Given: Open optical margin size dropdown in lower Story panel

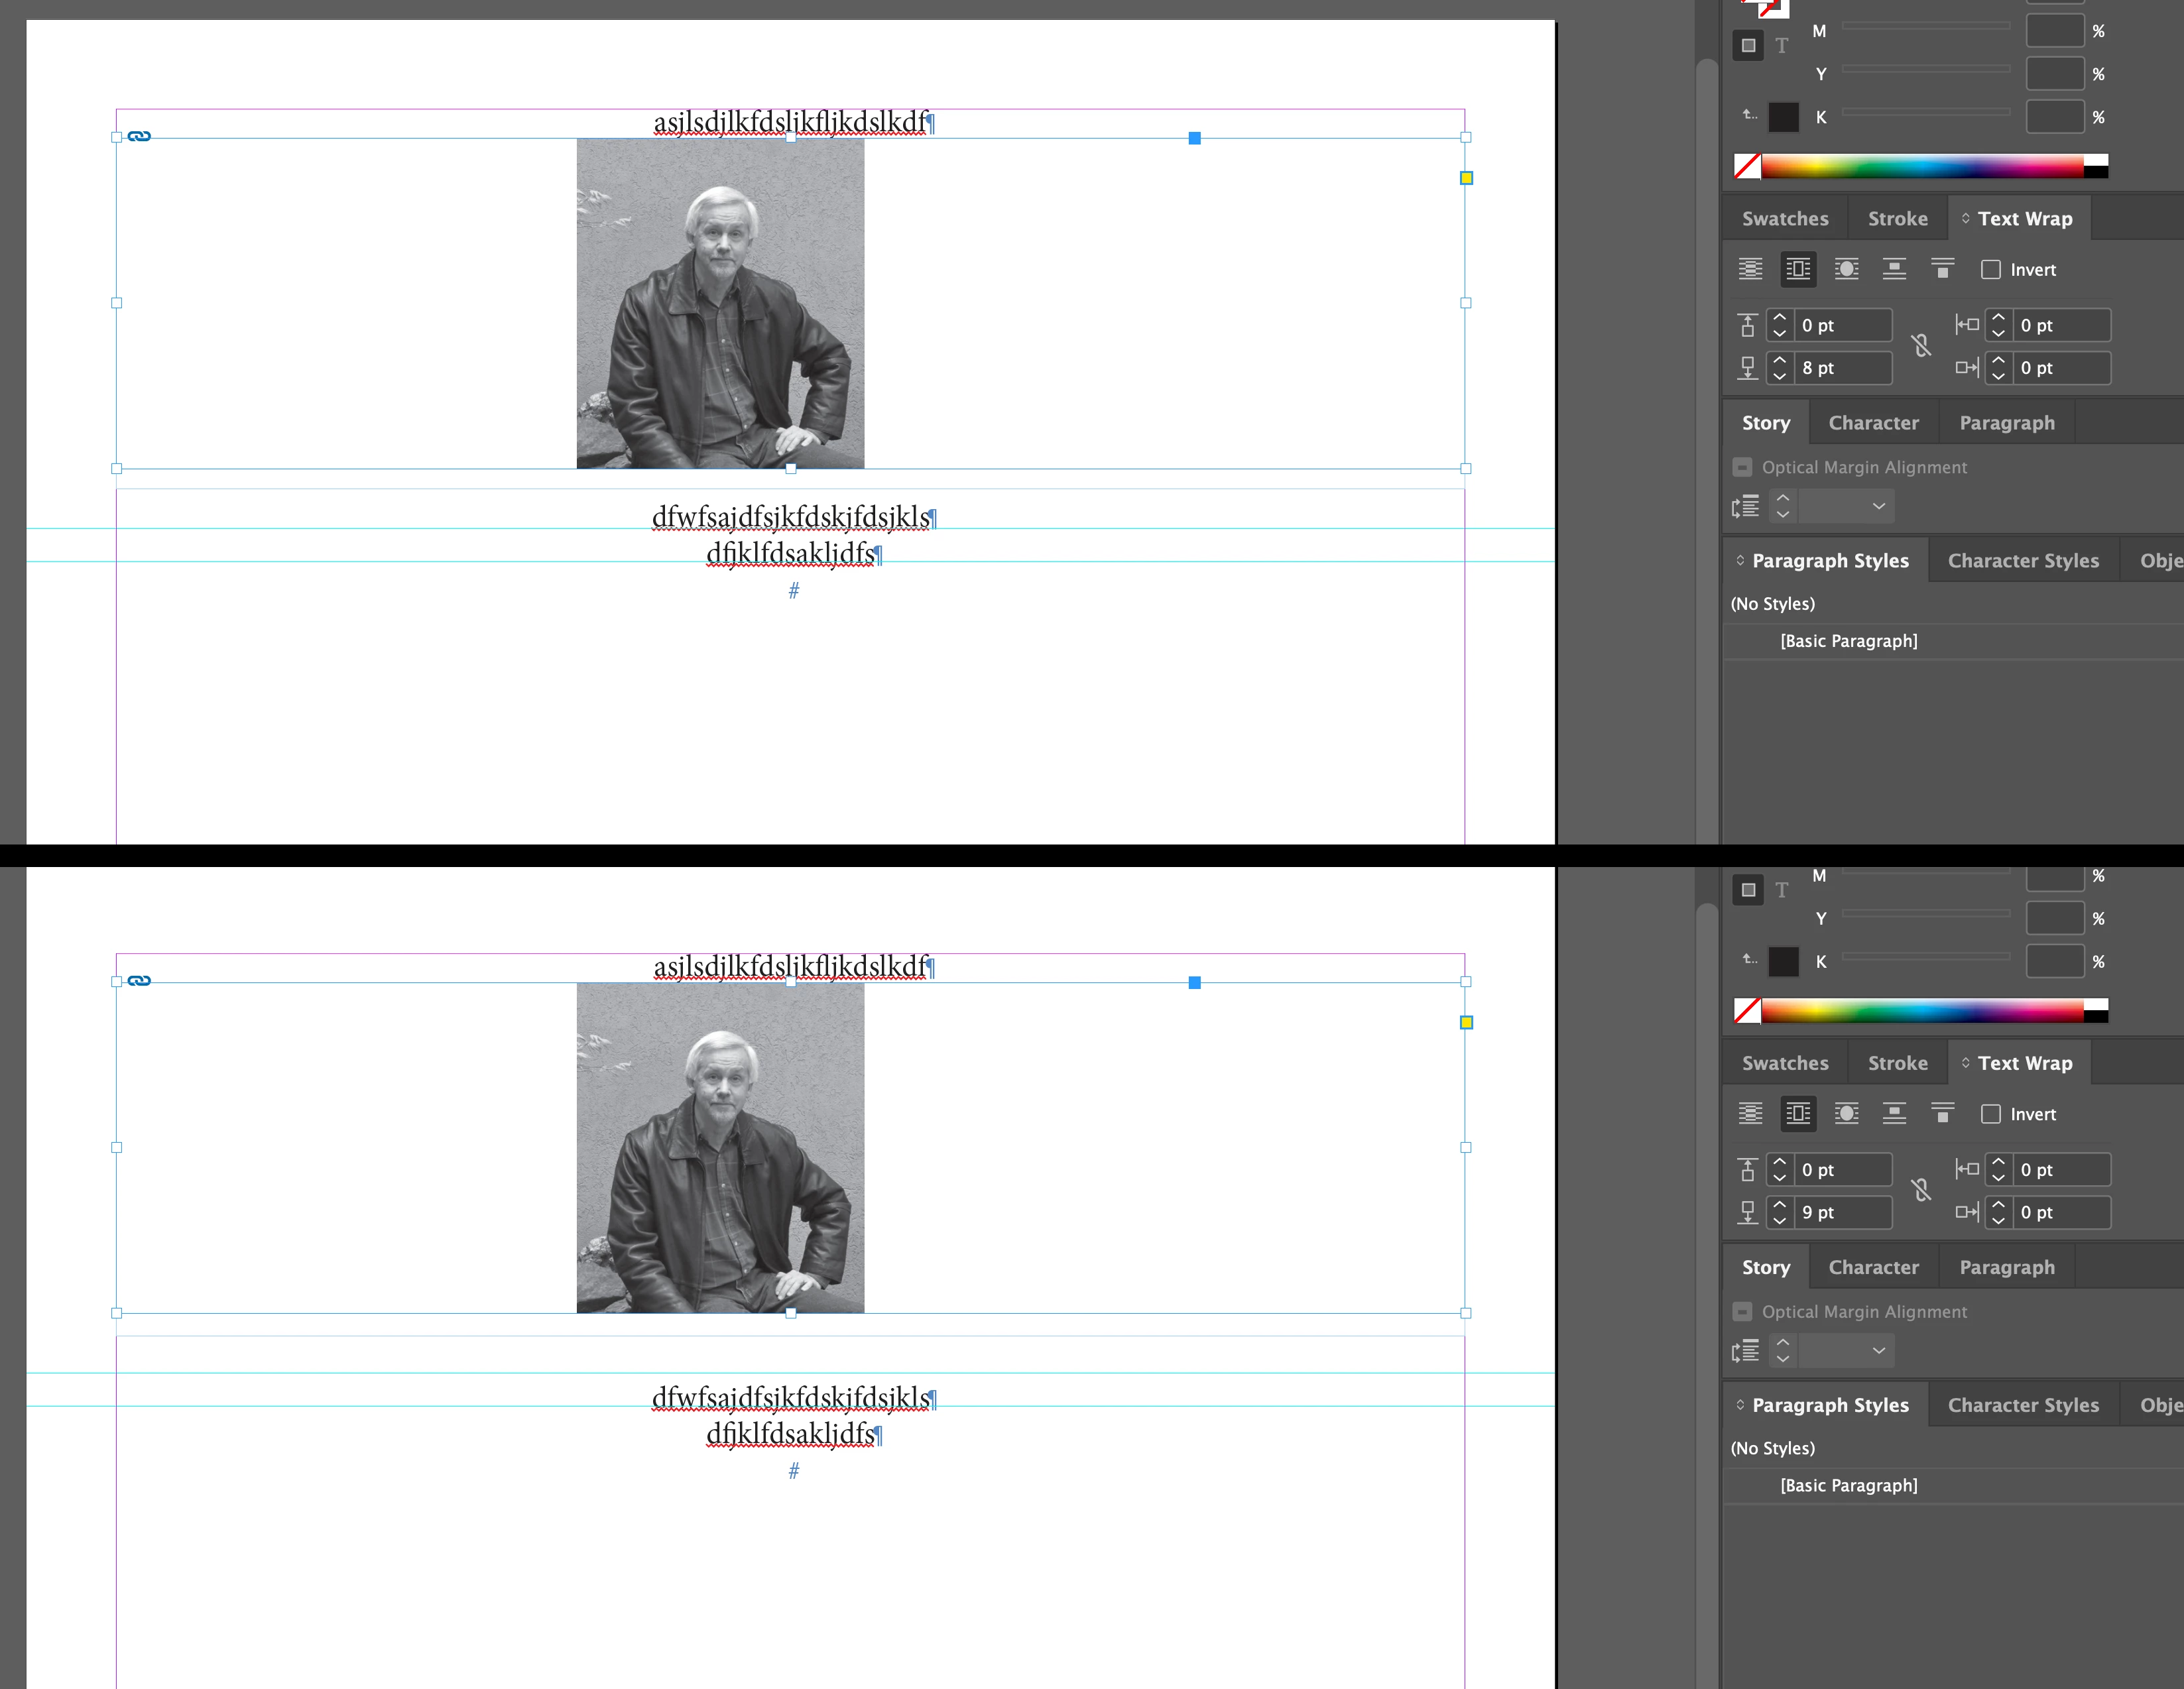Looking at the screenshot, I should [1878, 1350].
